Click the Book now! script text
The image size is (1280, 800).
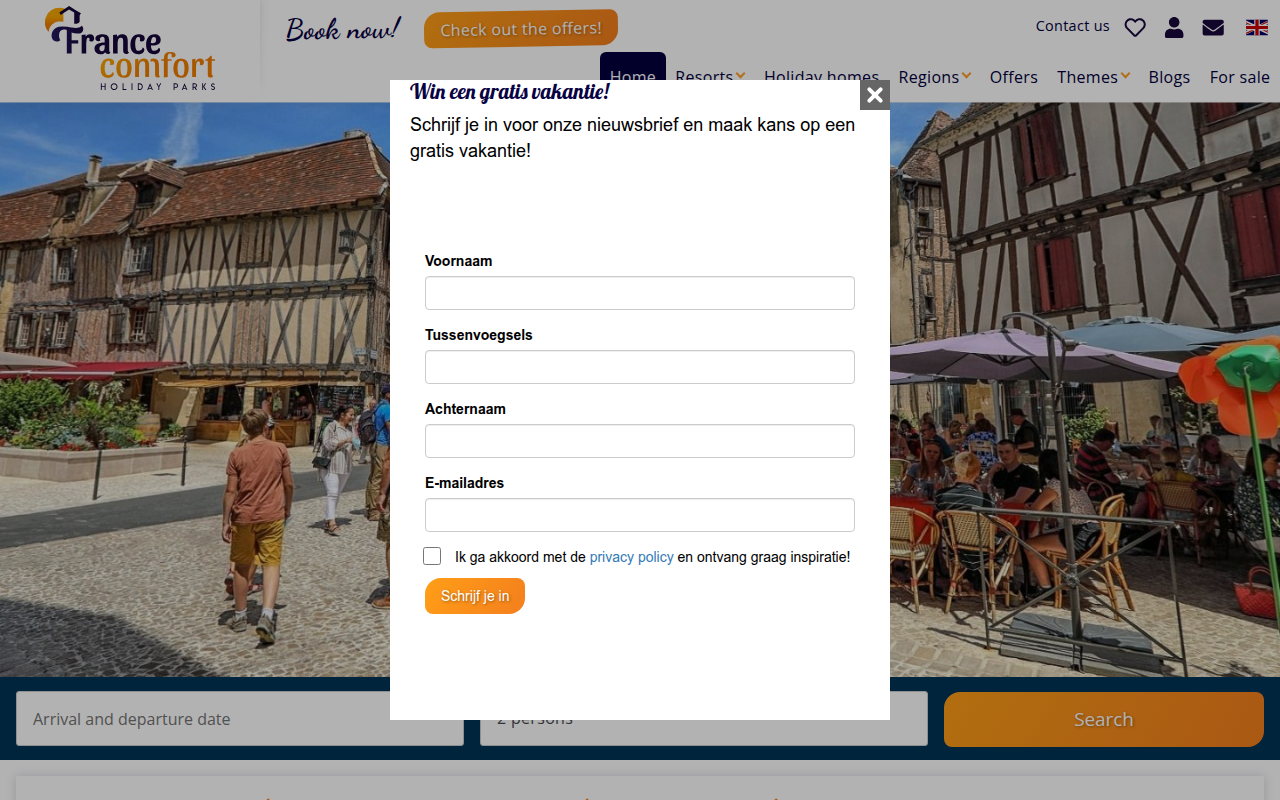point(344,29)
